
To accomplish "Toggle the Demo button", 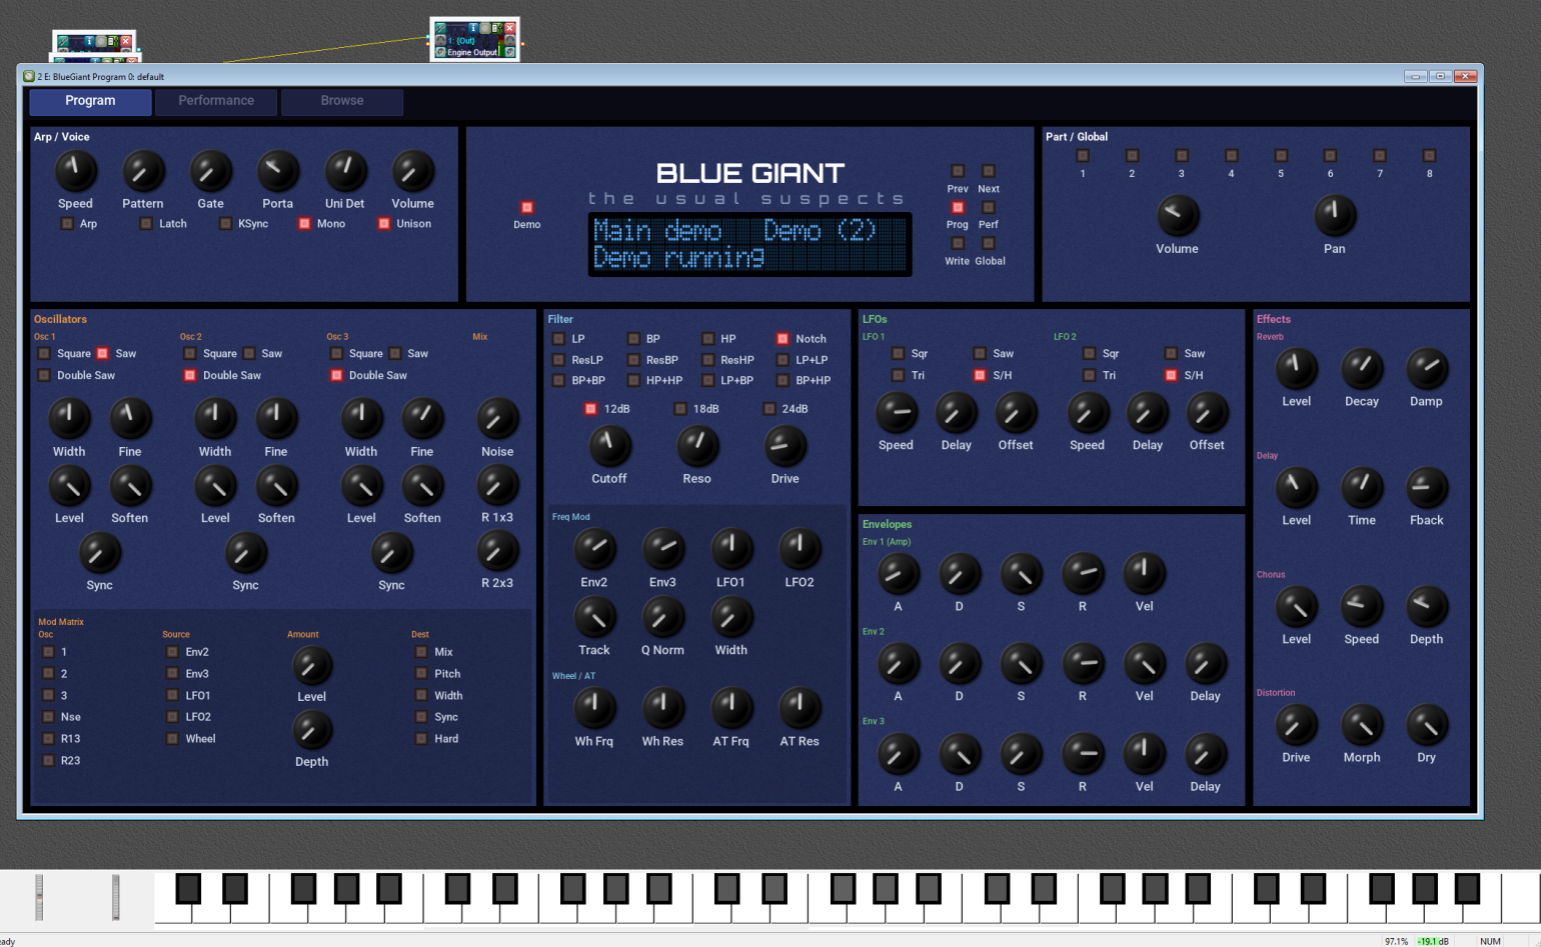I will [527, 208].
